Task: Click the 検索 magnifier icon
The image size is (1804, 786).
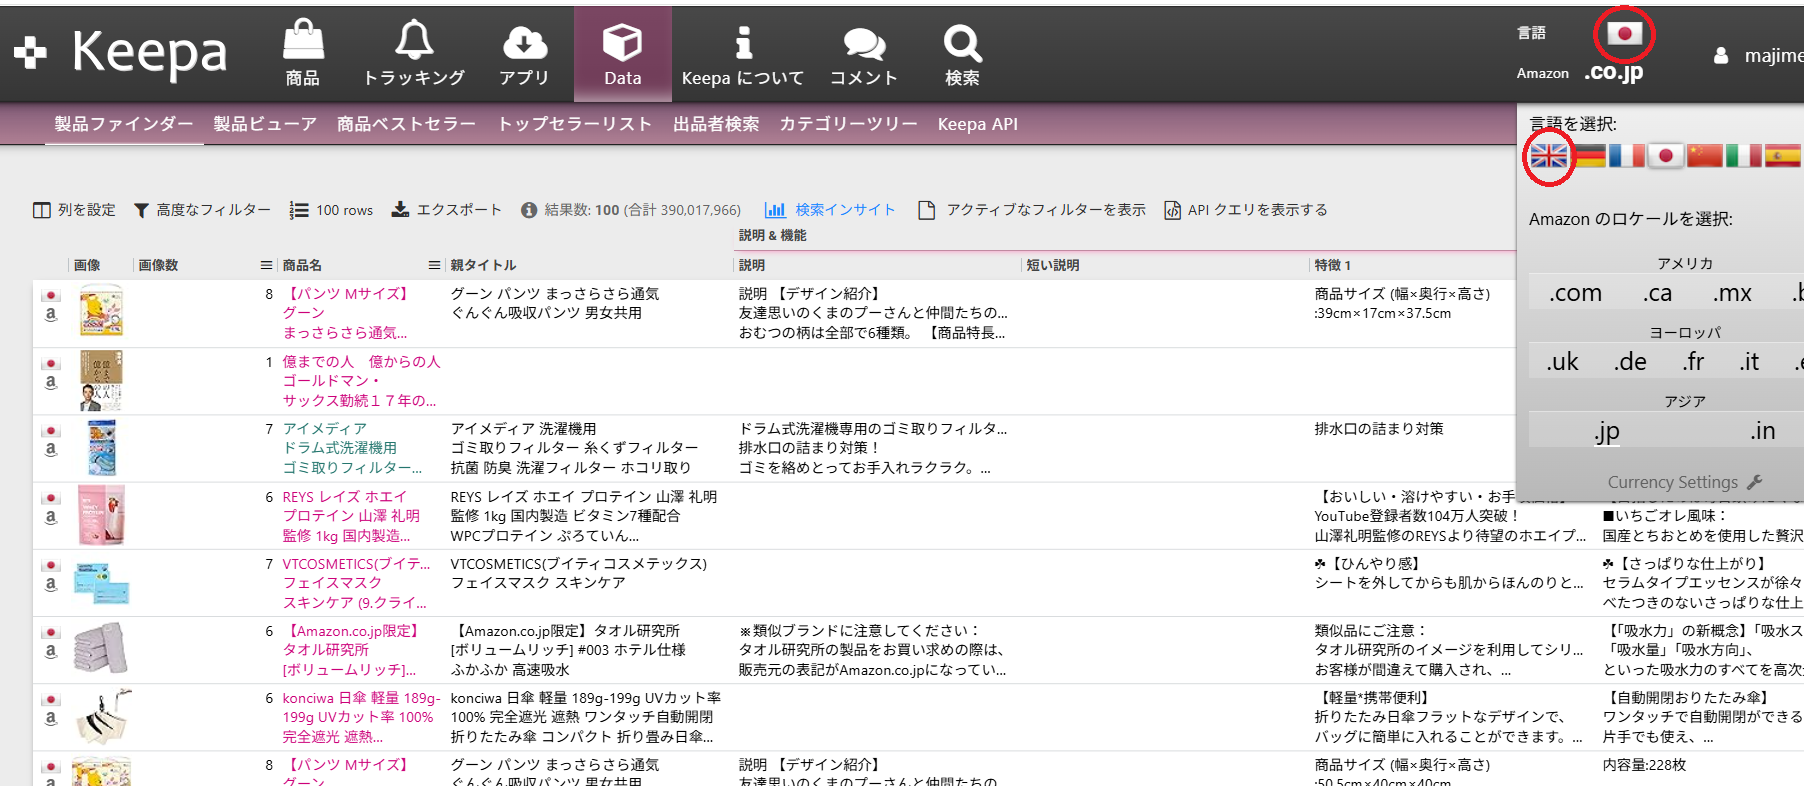Action: pos(962,43)
